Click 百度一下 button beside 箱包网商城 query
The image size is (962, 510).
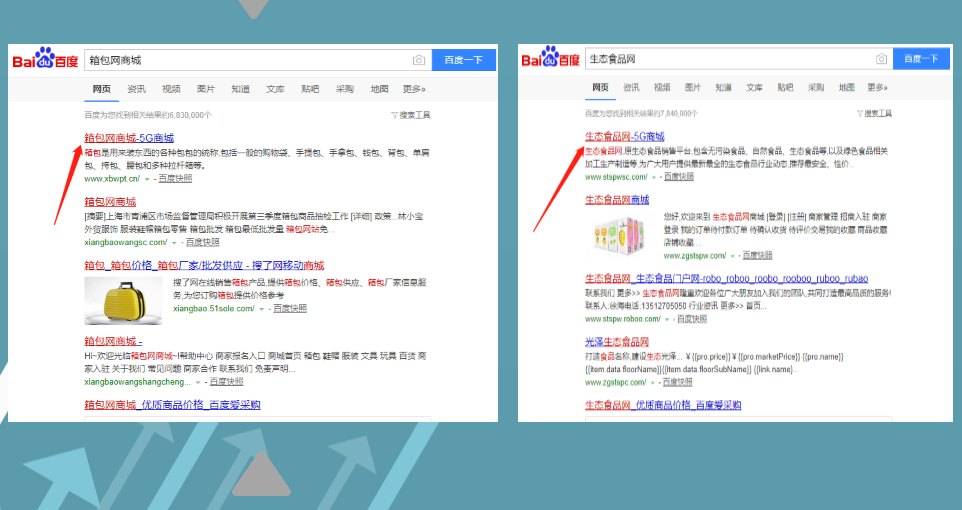point(464,60)
